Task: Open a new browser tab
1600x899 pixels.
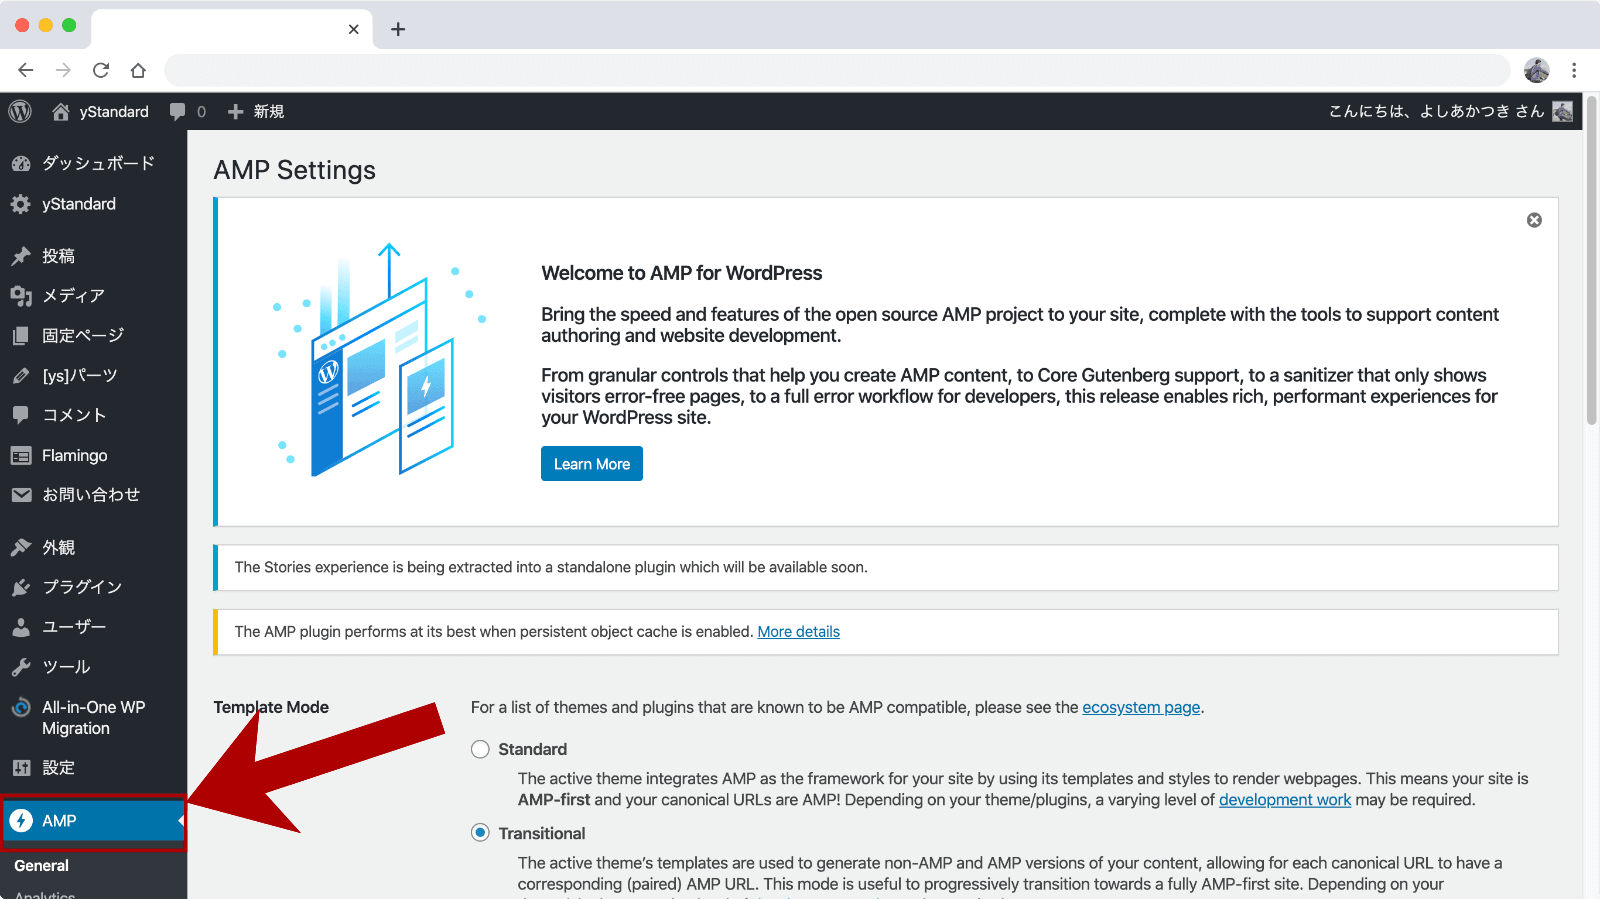Action: coord(398,29)
